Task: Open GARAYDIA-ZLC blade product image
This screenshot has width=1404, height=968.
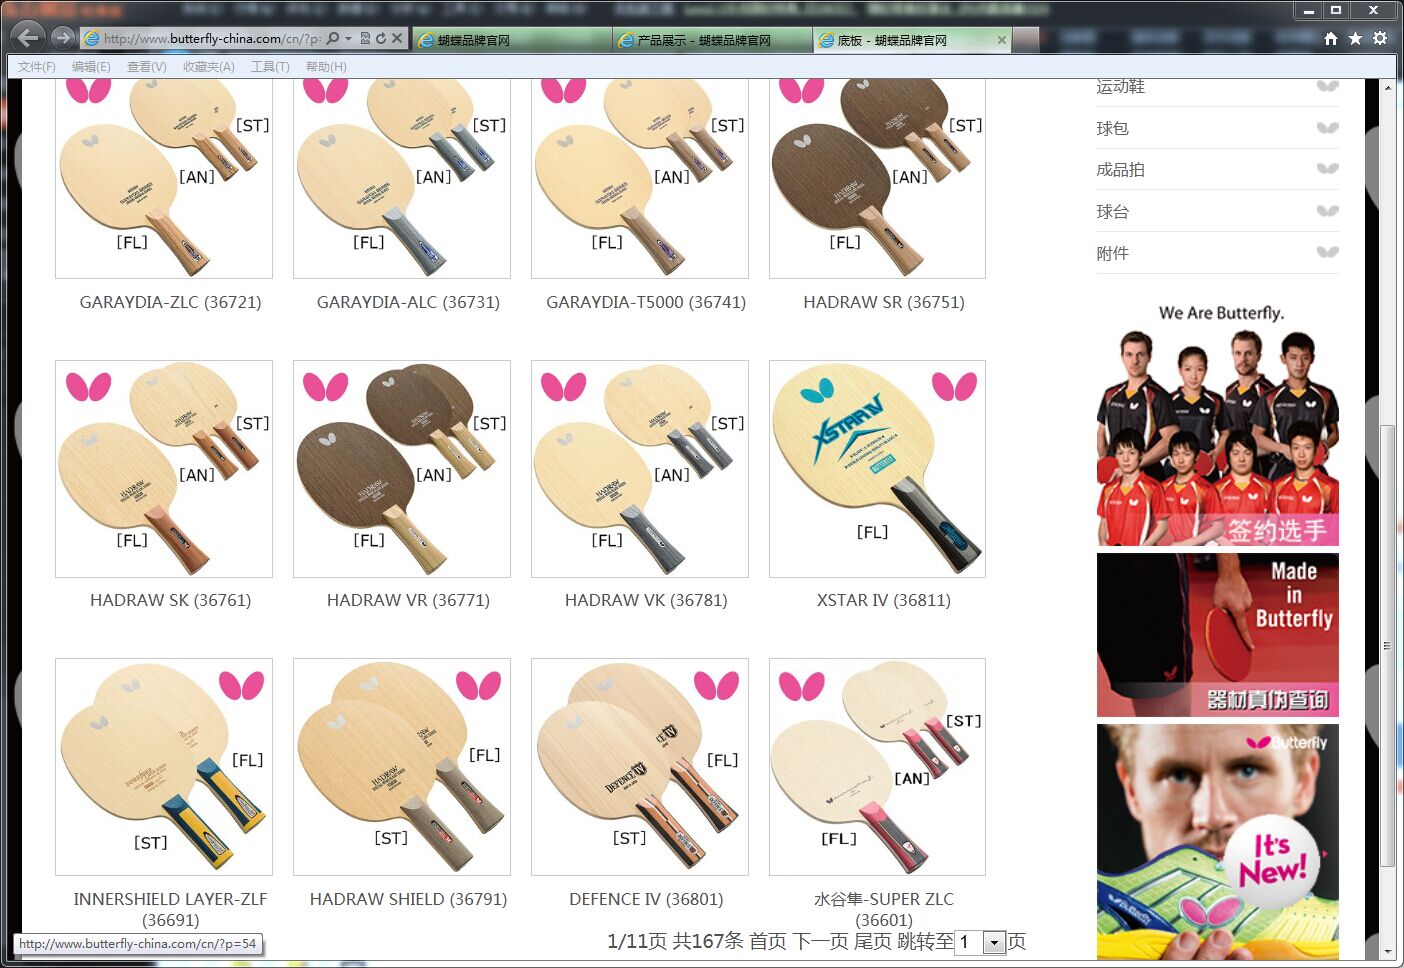Action: 164,178
